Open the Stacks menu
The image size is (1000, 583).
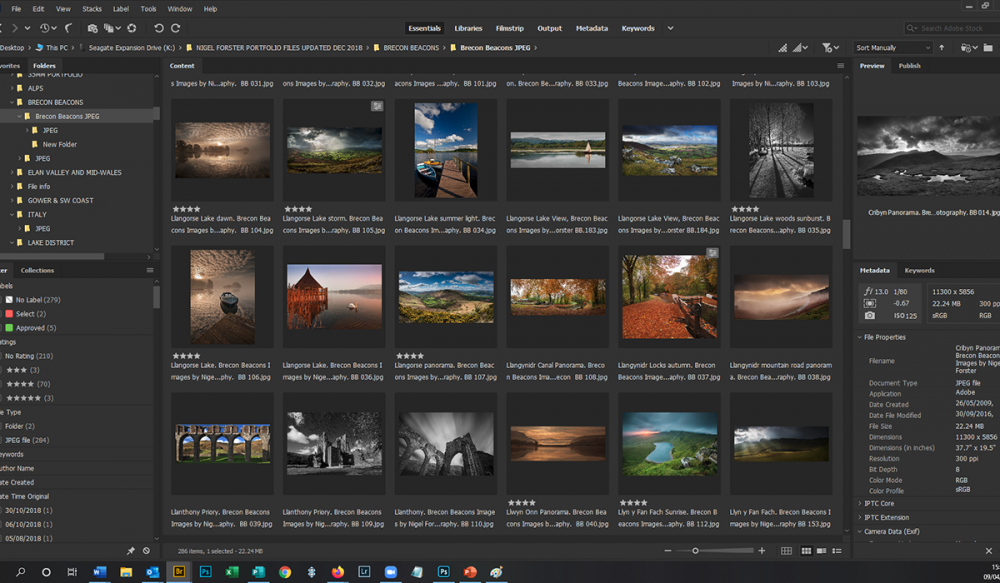(x=92, y=9)
